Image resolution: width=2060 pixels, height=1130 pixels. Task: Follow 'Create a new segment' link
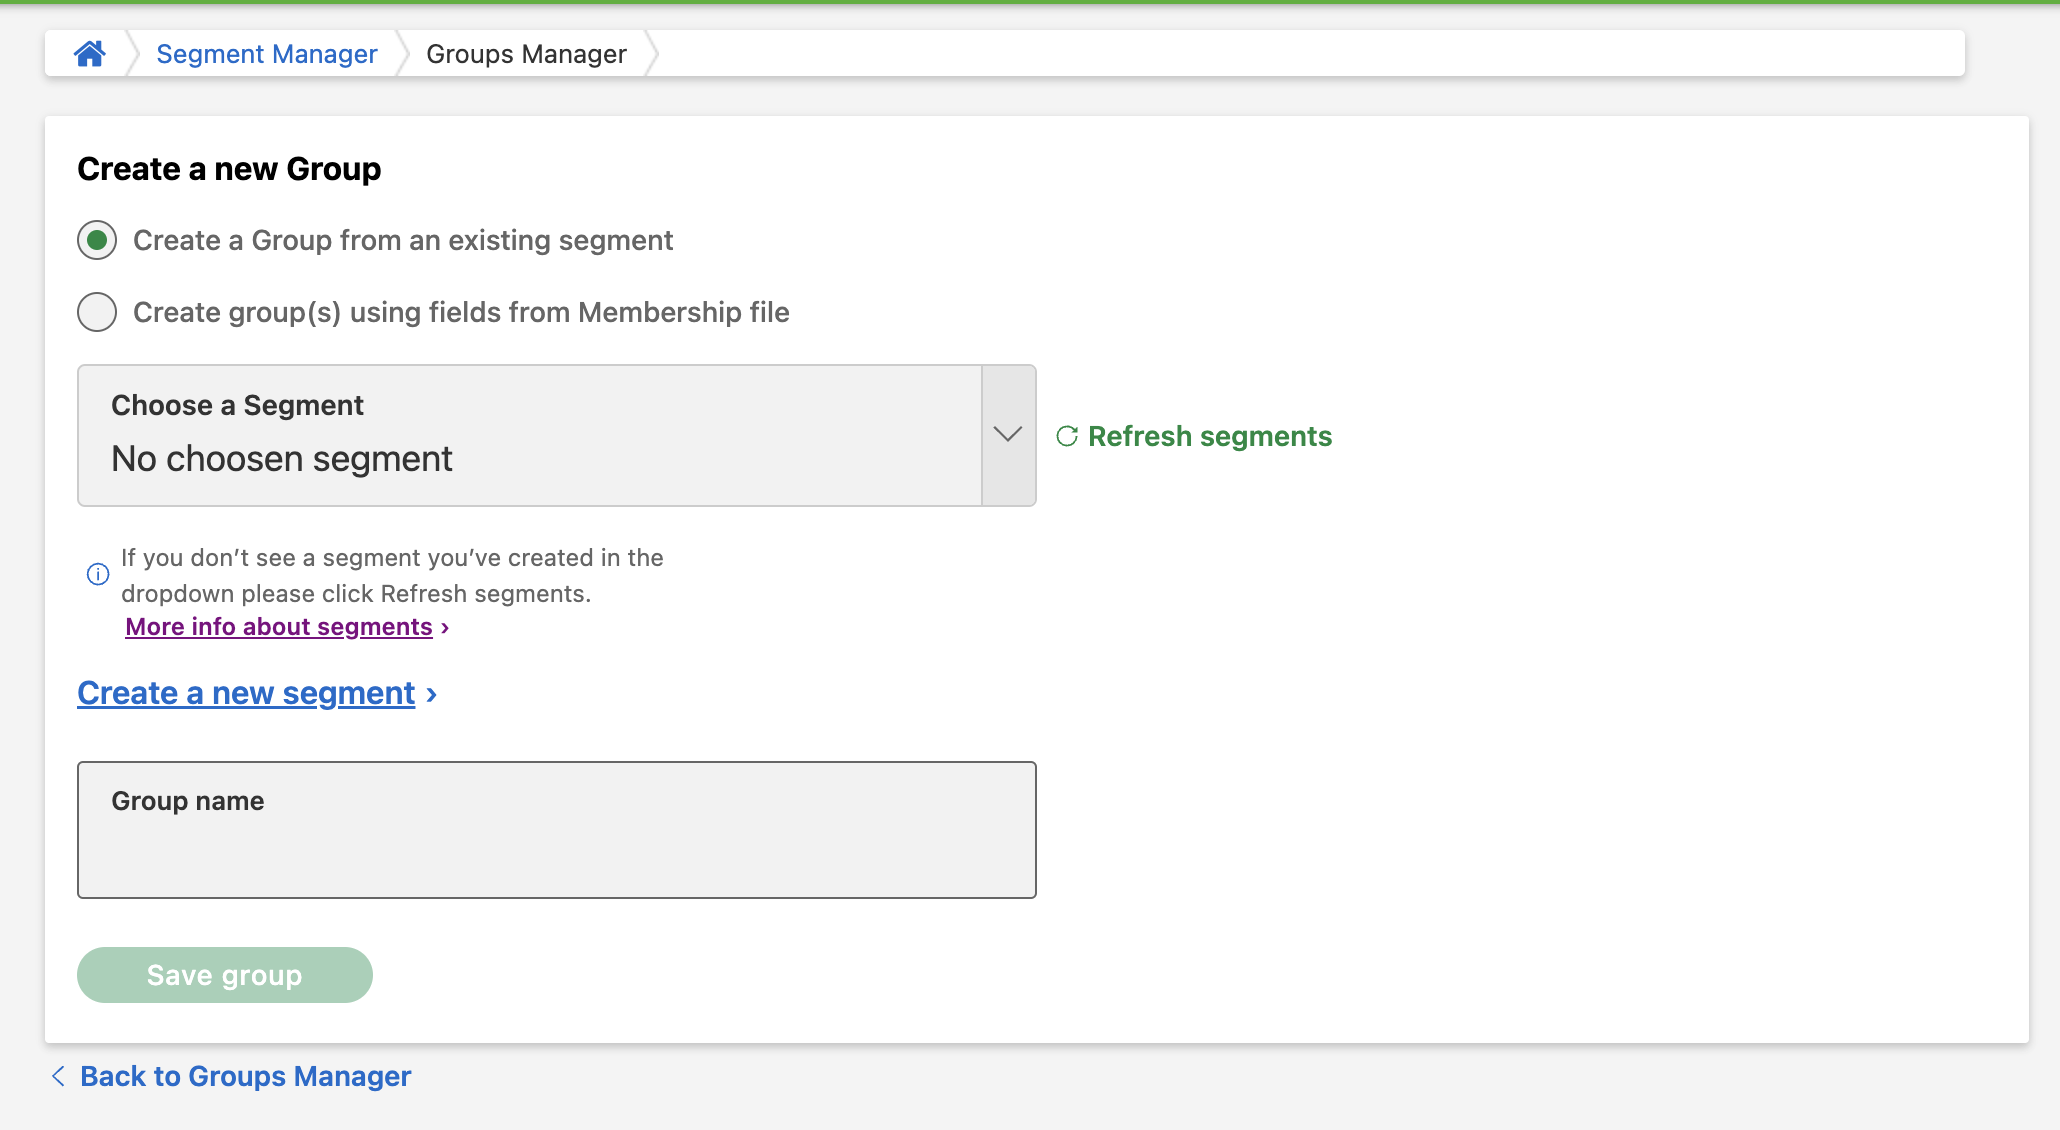[x=246, y=693]
